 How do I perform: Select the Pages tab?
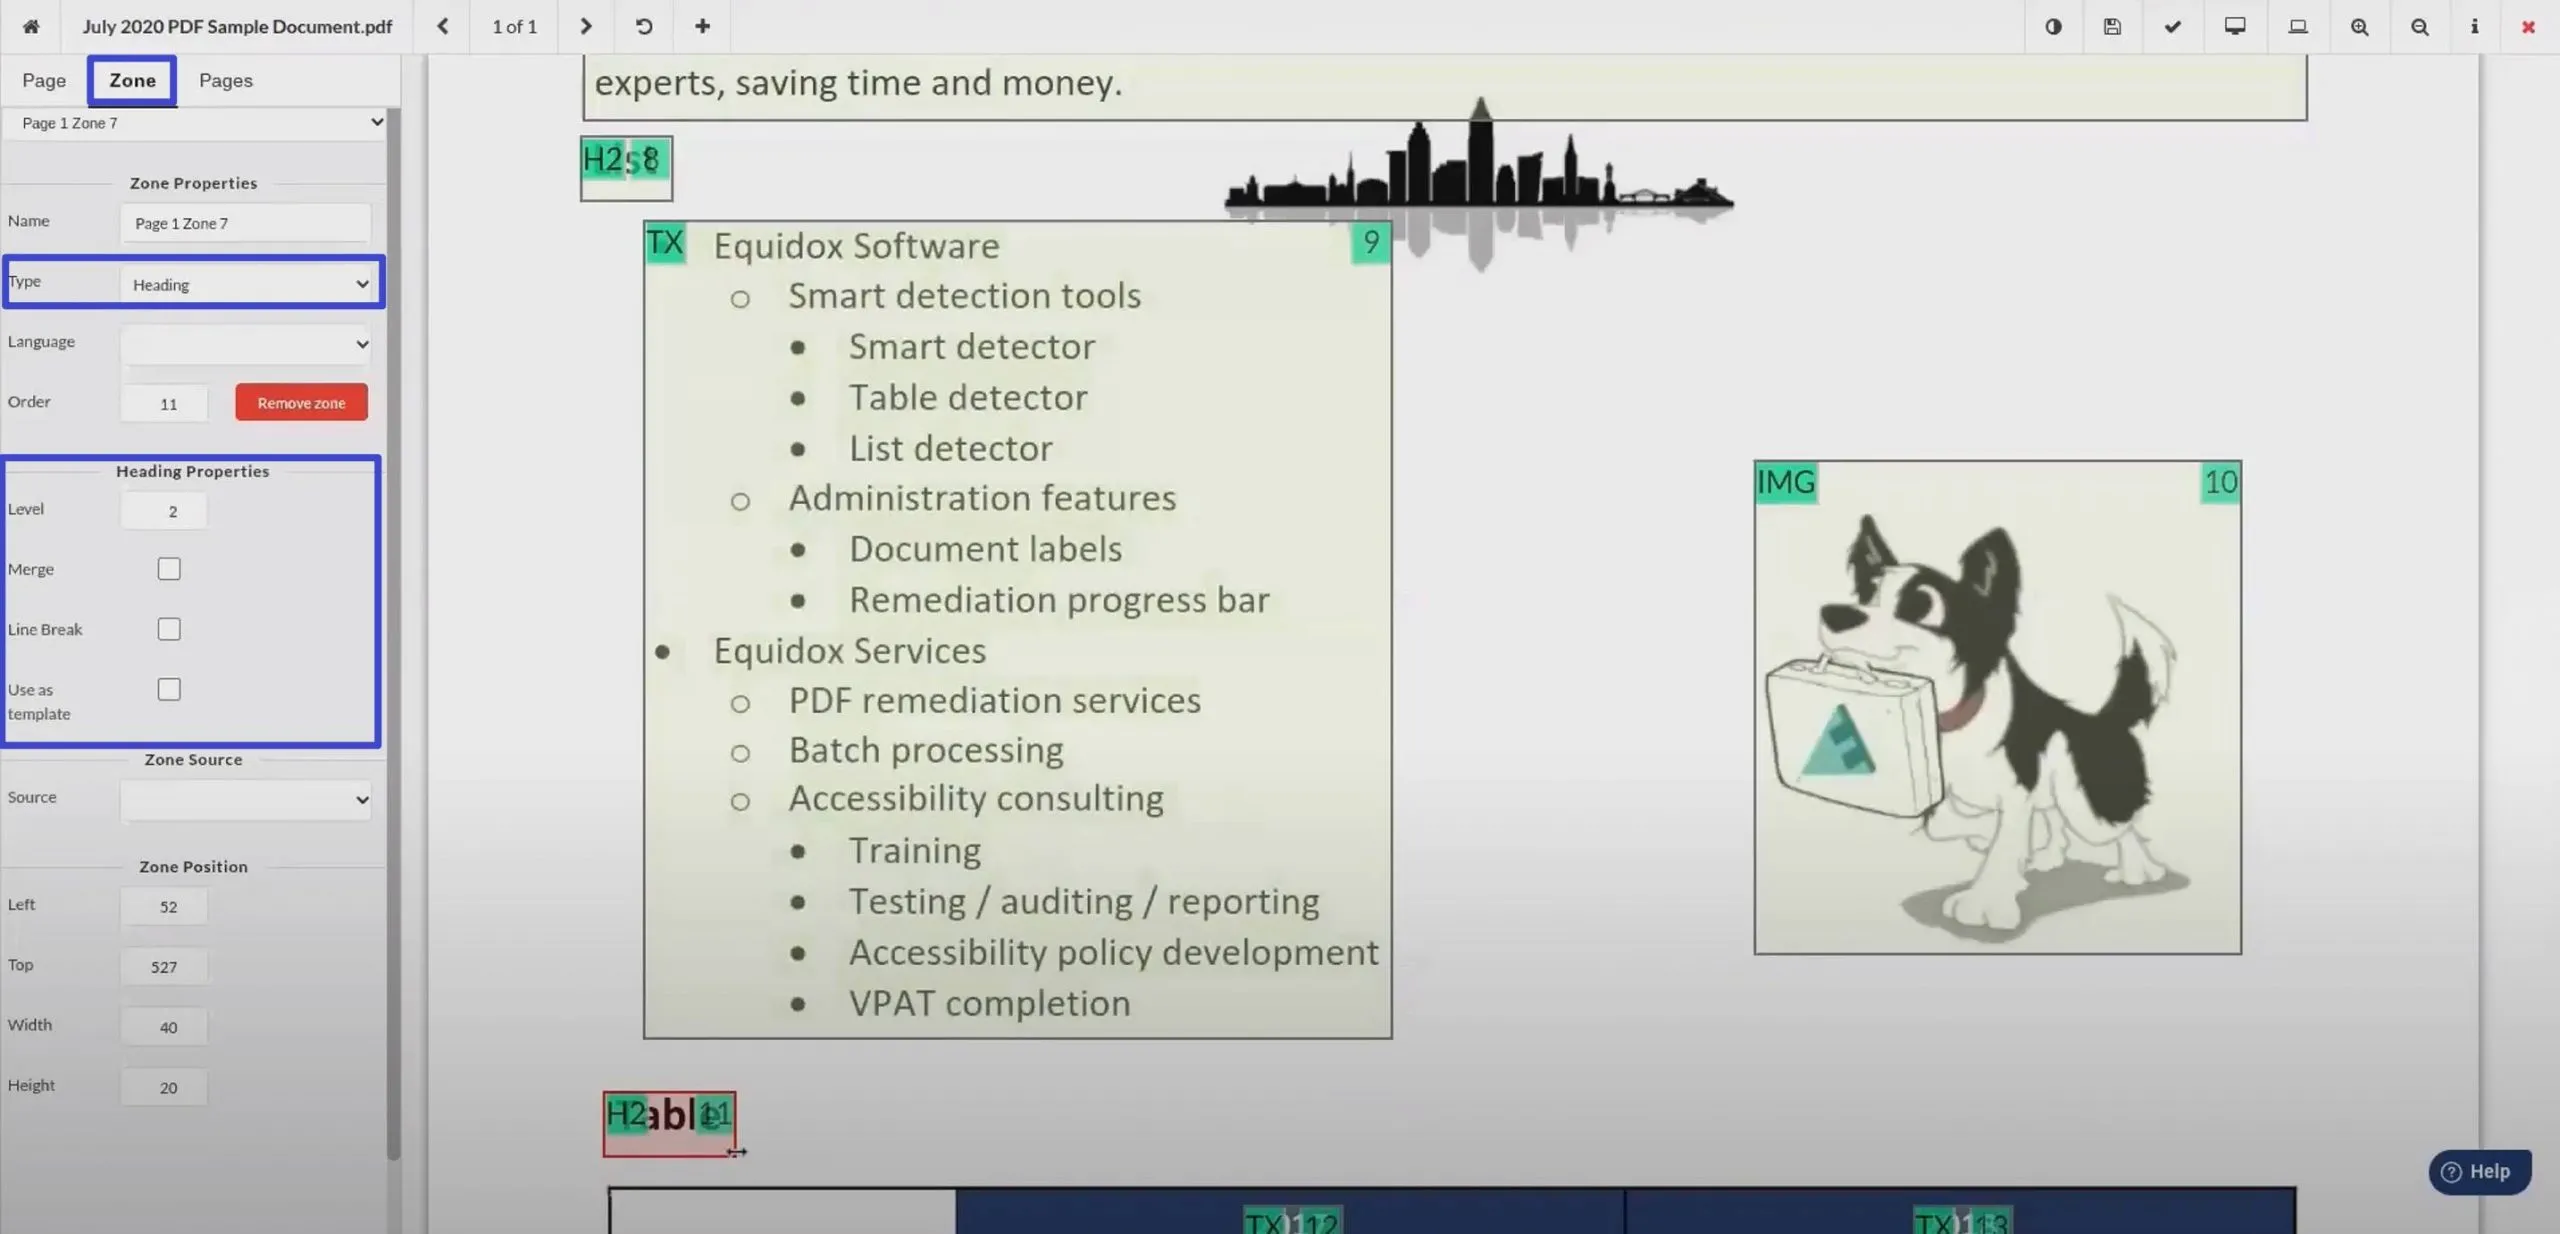tap(224, 78)
